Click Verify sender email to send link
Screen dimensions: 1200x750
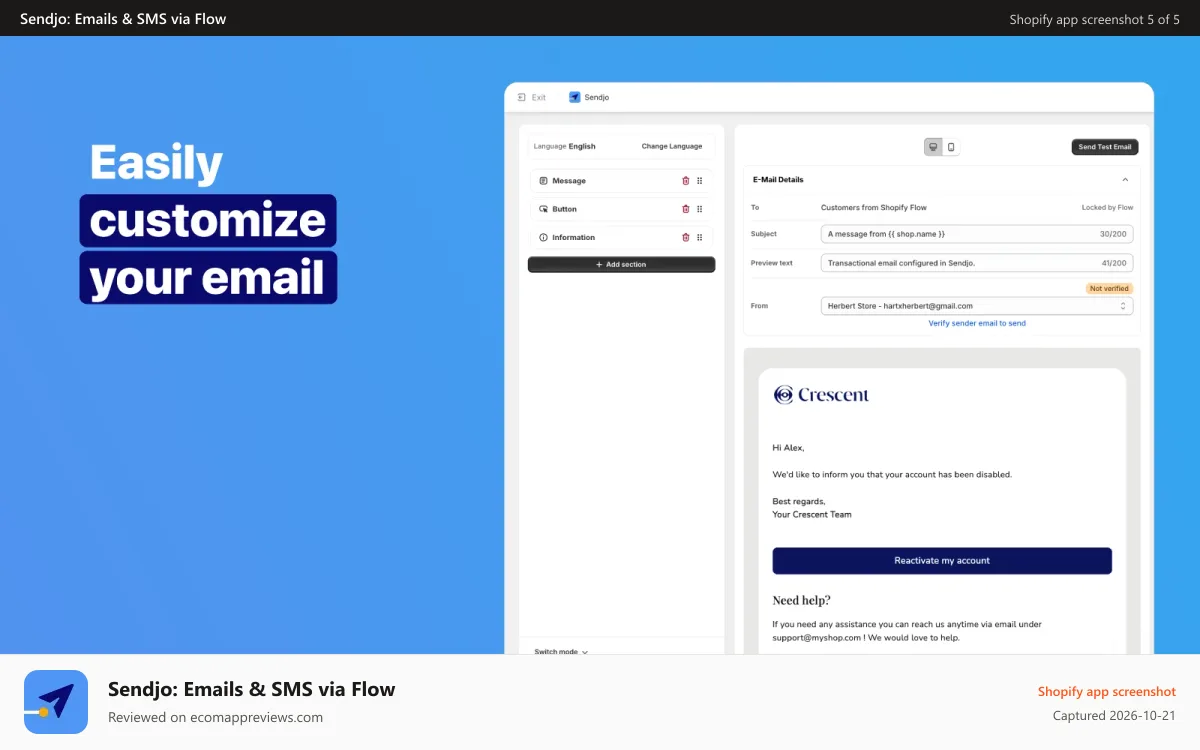pyautogui.click(x=977, y=323)
